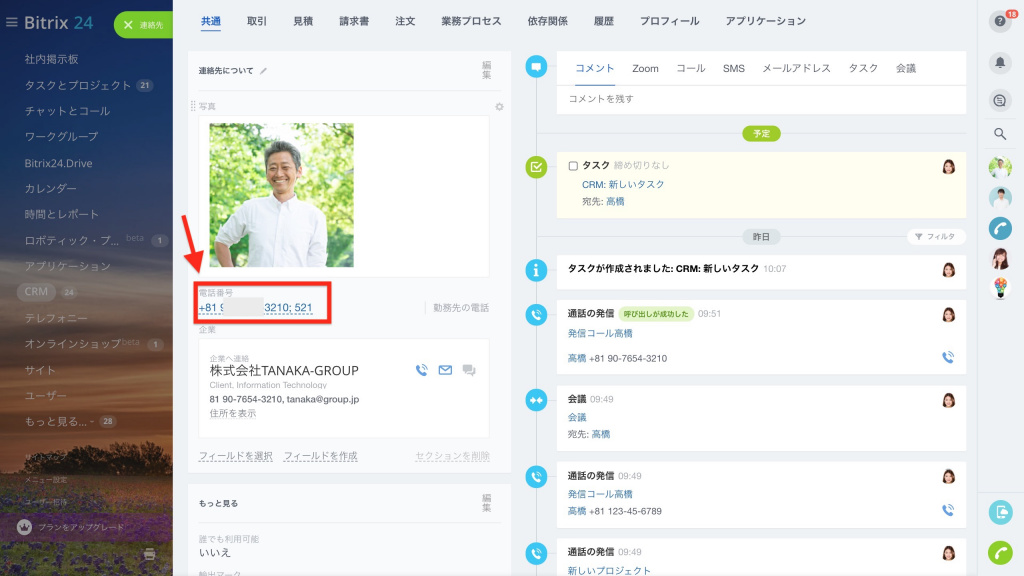The width and height of the screenshot is (1024, 576).
Task: Click the comment timeline icon
Action: 536,67
